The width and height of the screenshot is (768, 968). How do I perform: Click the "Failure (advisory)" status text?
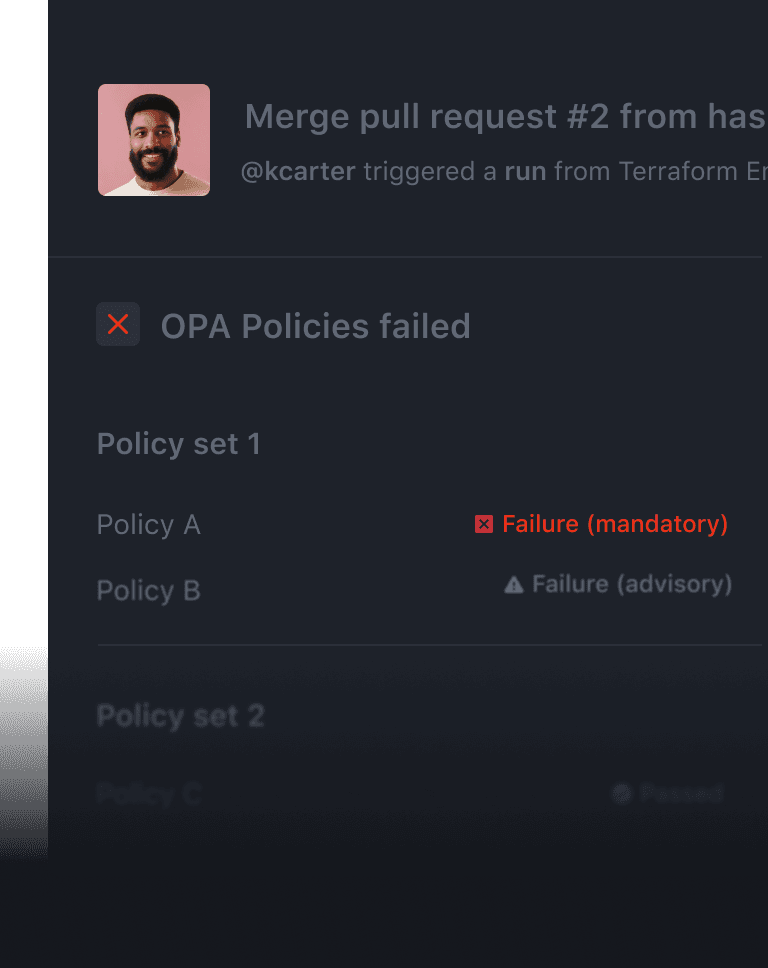pos(632,584)
